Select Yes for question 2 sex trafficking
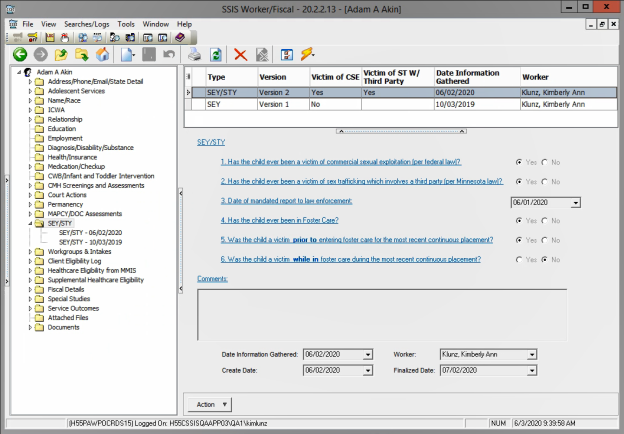This screenshot has width=624, height=434. pyautogui.click(x=519, y=181)
